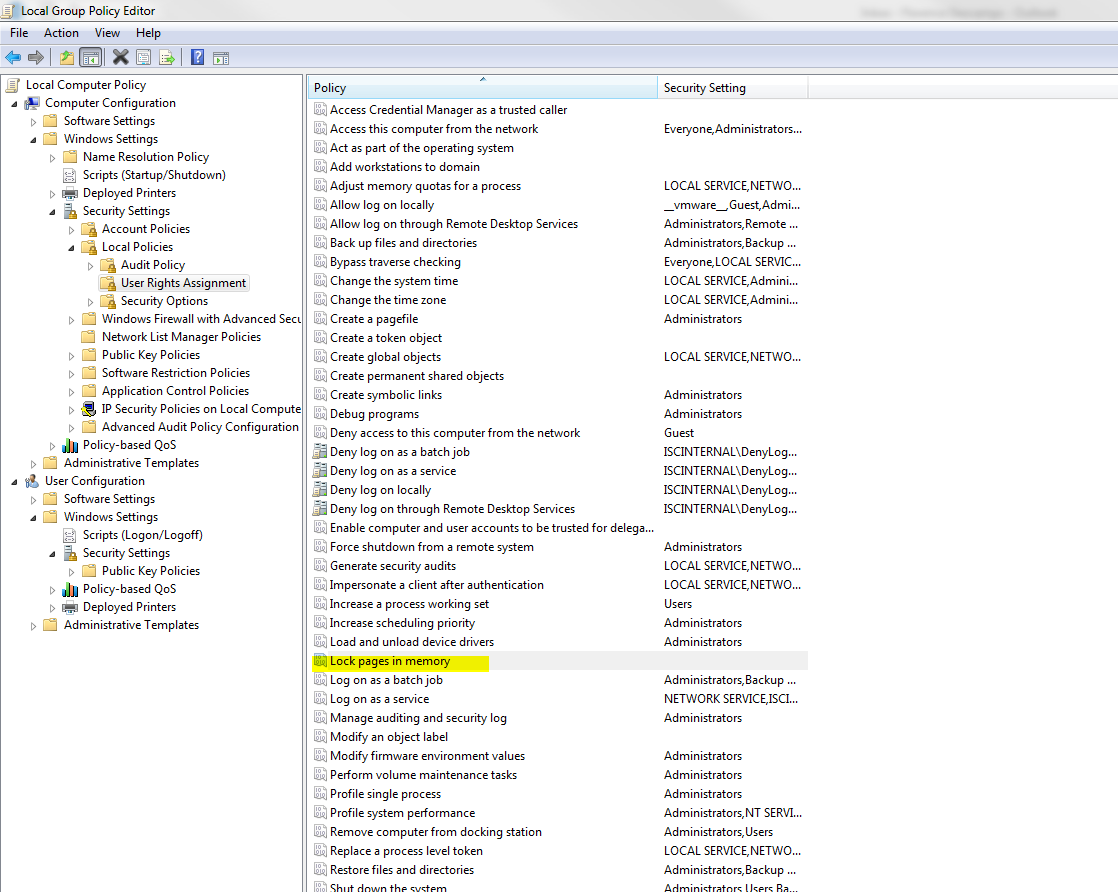
Task: Sort by the Security Setting column header
Action: coord(732,88)
